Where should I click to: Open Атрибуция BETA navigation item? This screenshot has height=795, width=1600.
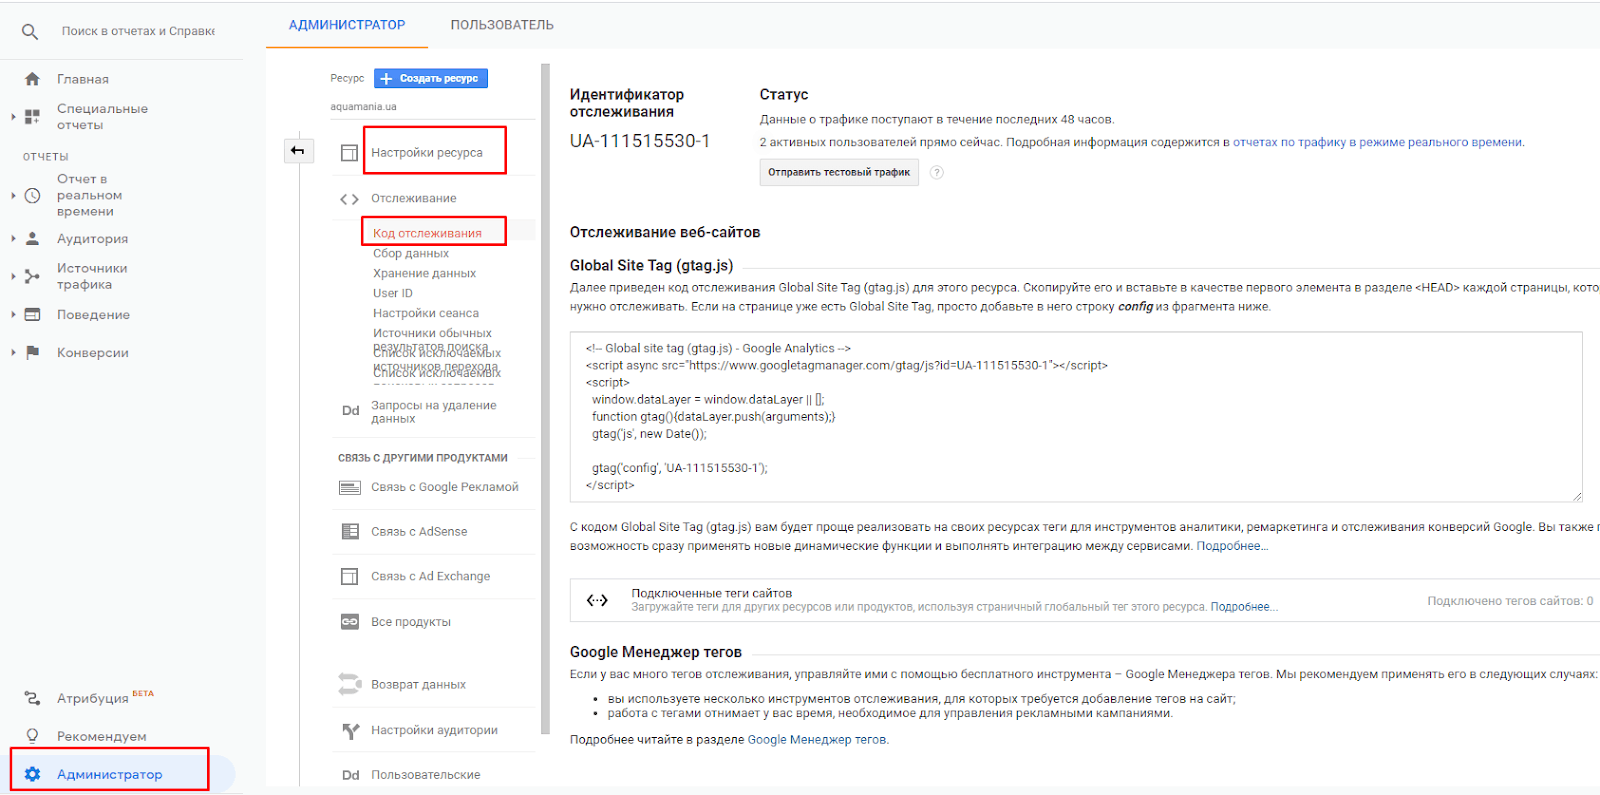pyautogui.click(x=105, y=697)
